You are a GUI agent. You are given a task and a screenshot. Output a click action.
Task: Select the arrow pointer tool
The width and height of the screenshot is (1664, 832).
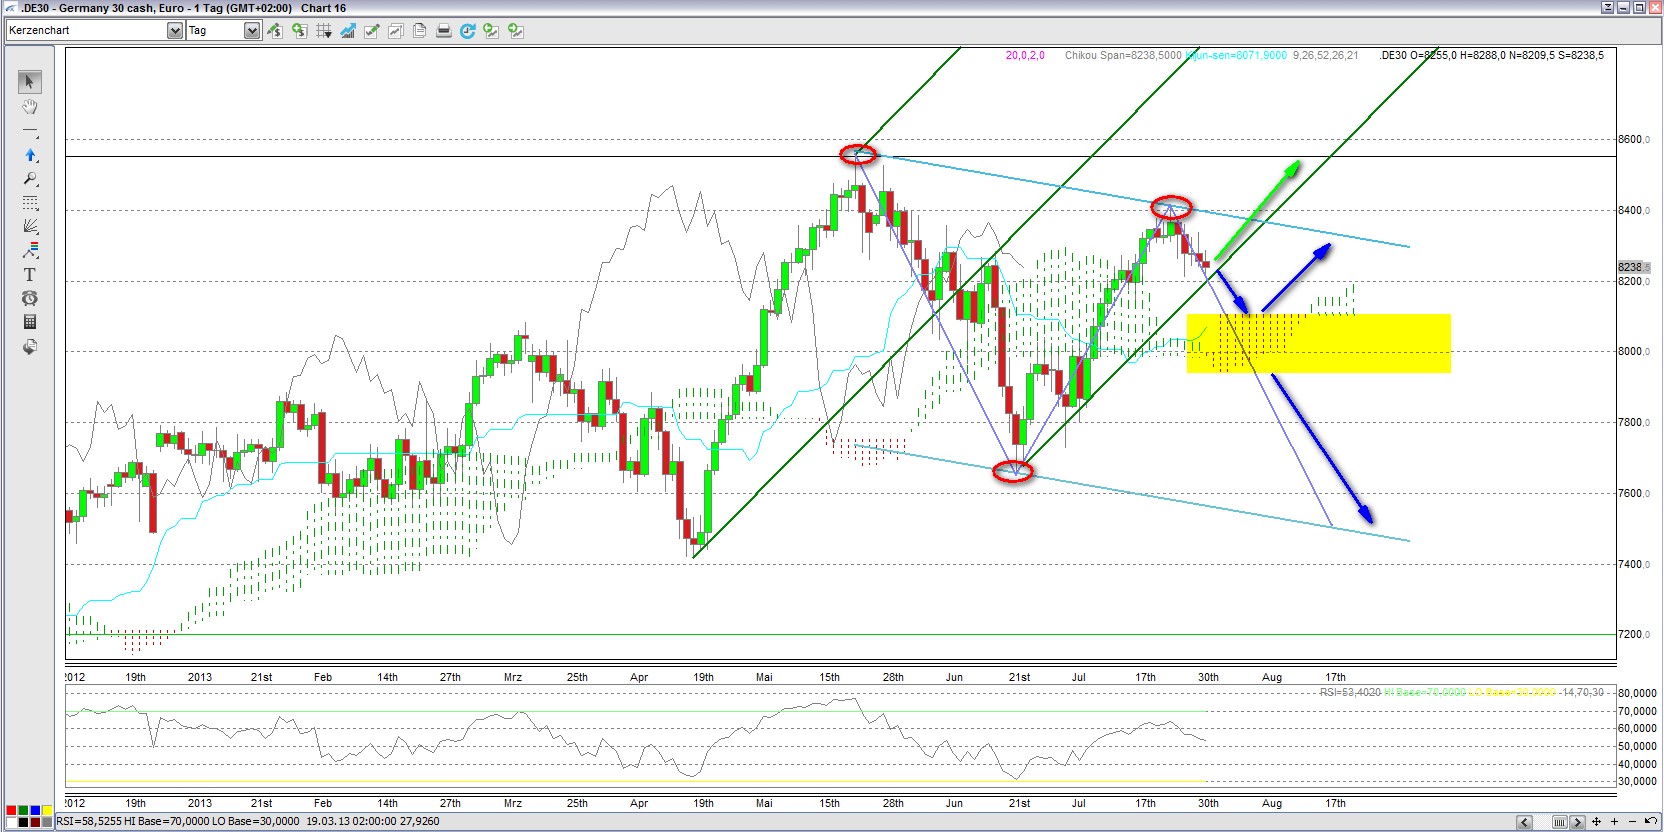(x=29, y=82)
